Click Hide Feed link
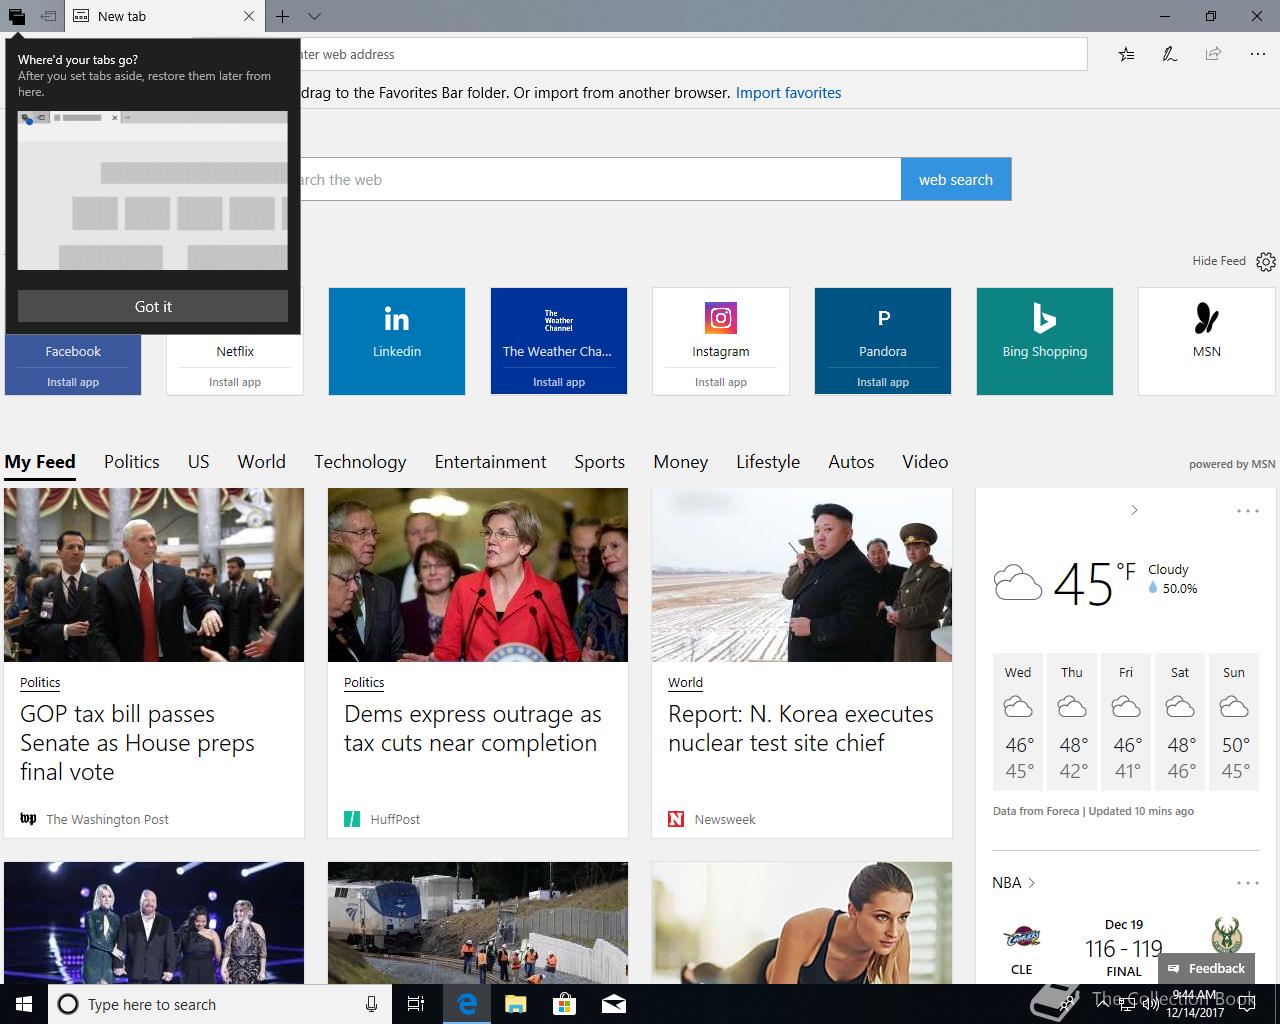The width and height of the screenshot is (1280, 1024). click(x=1219, y=261)
